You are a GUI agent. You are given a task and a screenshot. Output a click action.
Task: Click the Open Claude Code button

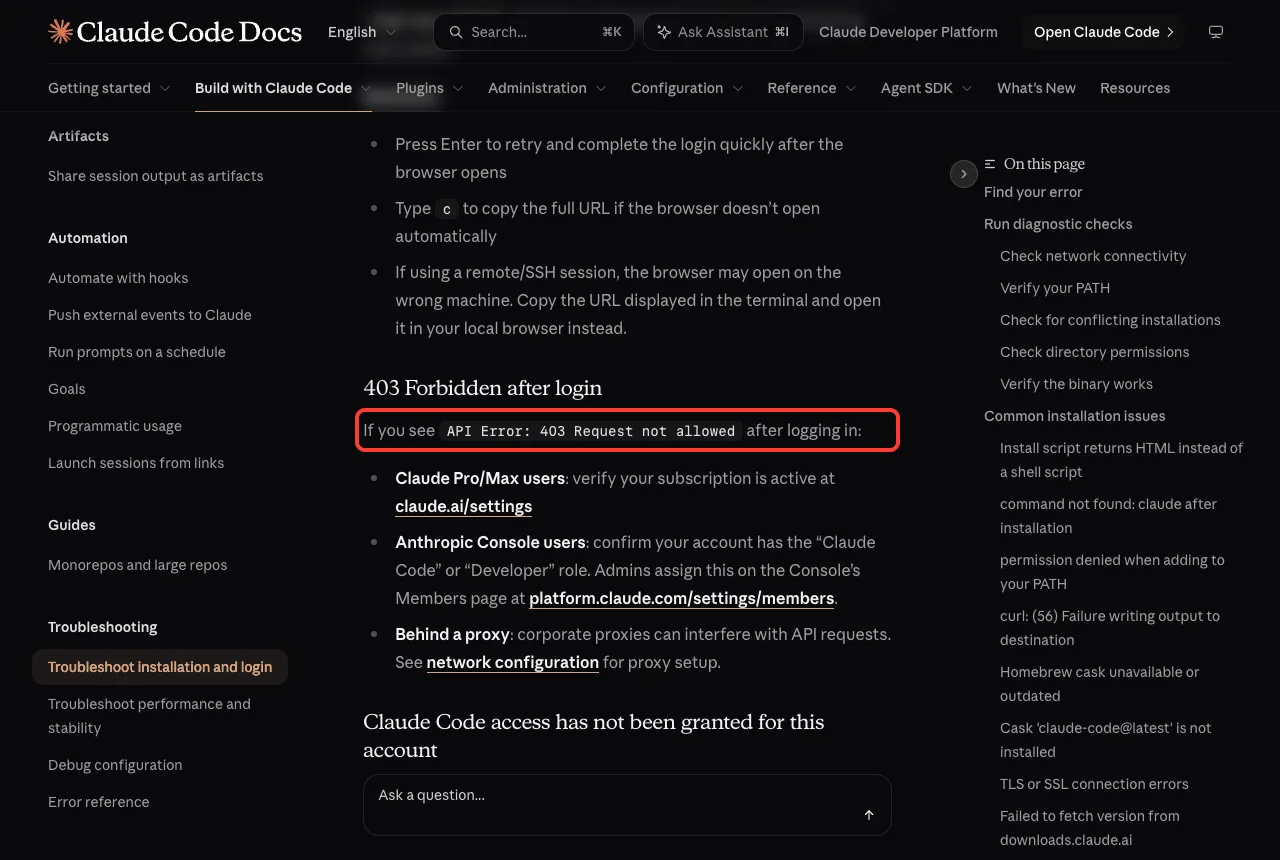1102,32
